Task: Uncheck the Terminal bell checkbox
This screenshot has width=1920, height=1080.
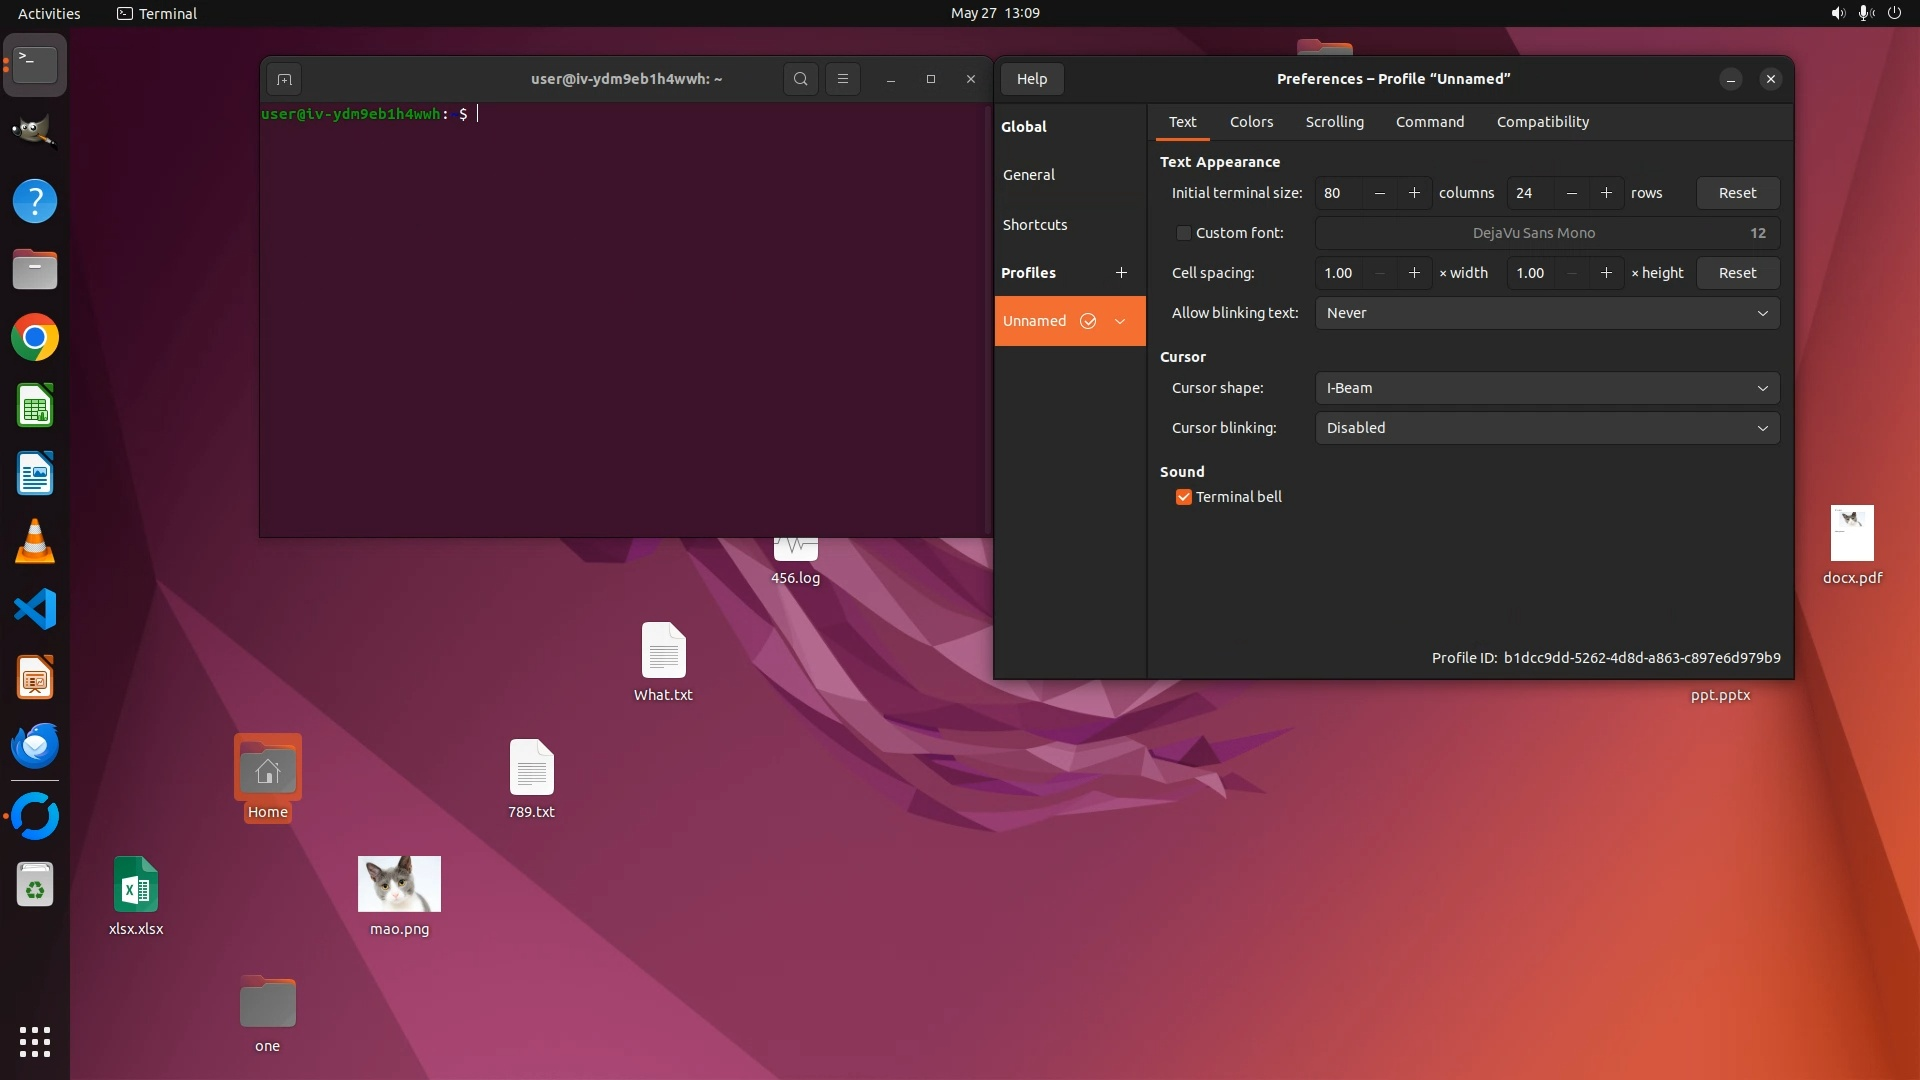Action: pos(1184,497)
